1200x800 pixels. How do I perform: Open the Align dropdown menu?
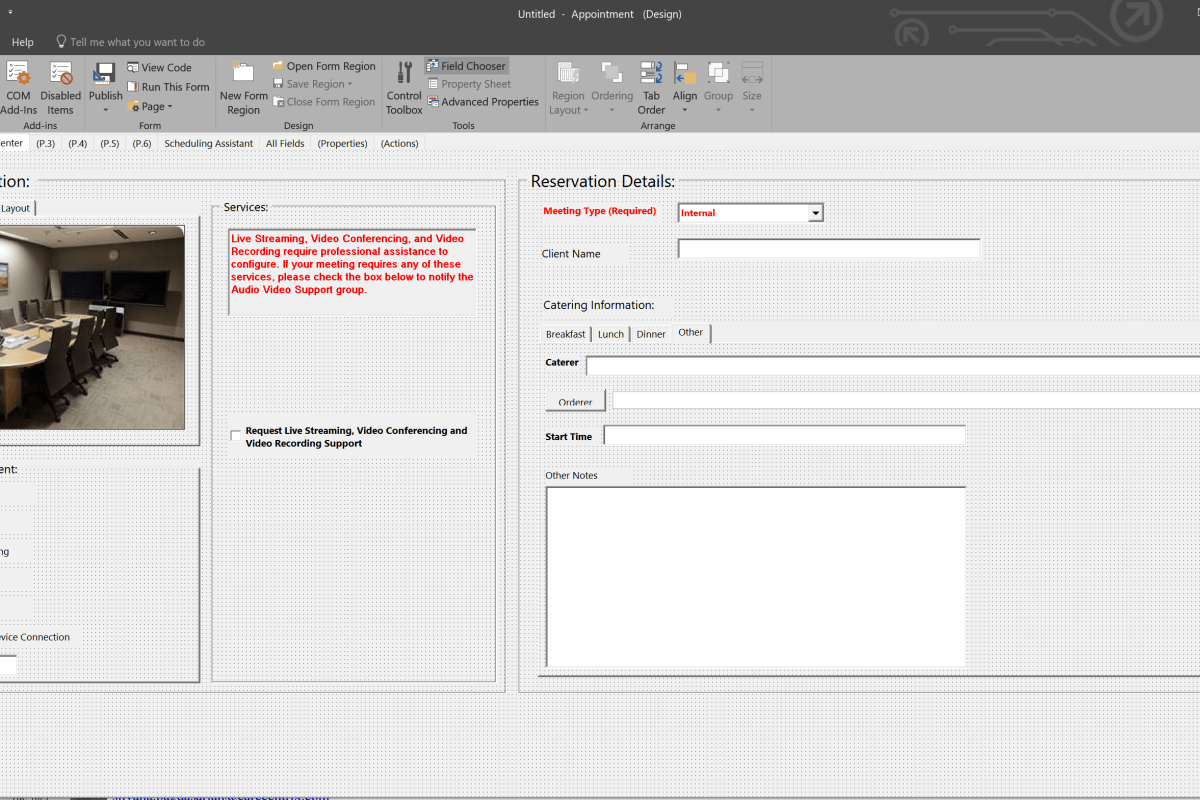(685, 88)
